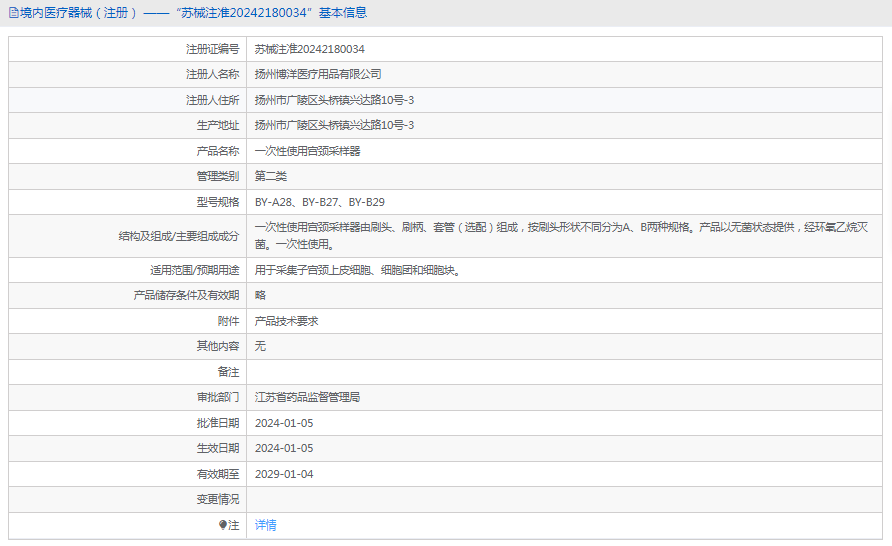Viewport: 892px width, 546px height.
Task: Select approval date 2024-01-05 in 批准日期 row
Action: (284, 423)
